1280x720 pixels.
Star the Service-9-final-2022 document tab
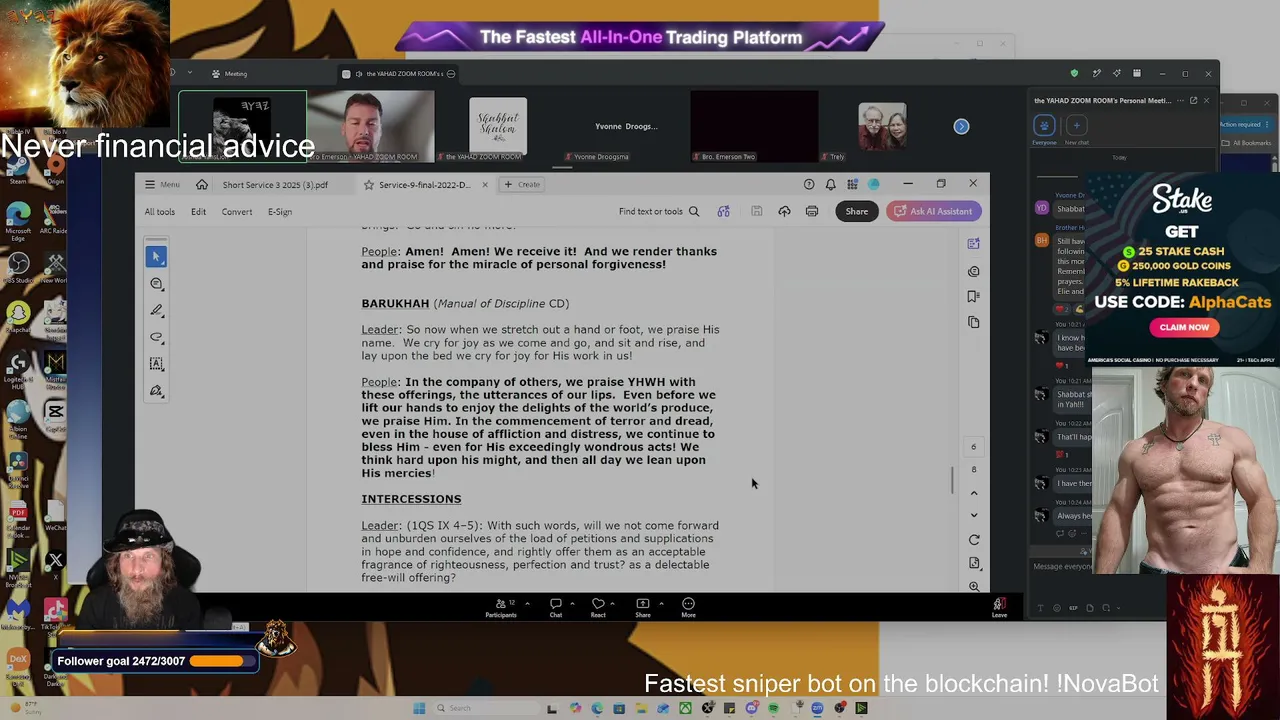click(369, 185)
